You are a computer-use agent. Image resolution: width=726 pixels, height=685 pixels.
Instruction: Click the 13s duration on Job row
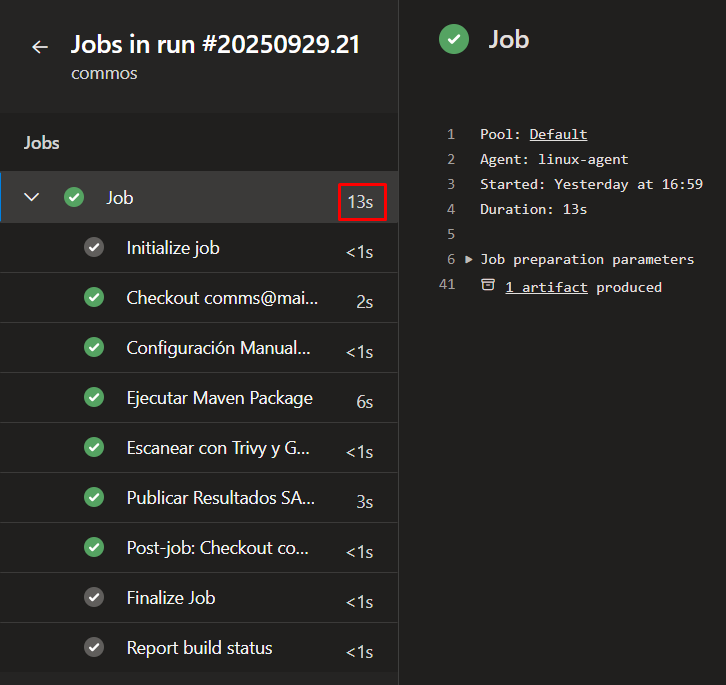point(360,202)
